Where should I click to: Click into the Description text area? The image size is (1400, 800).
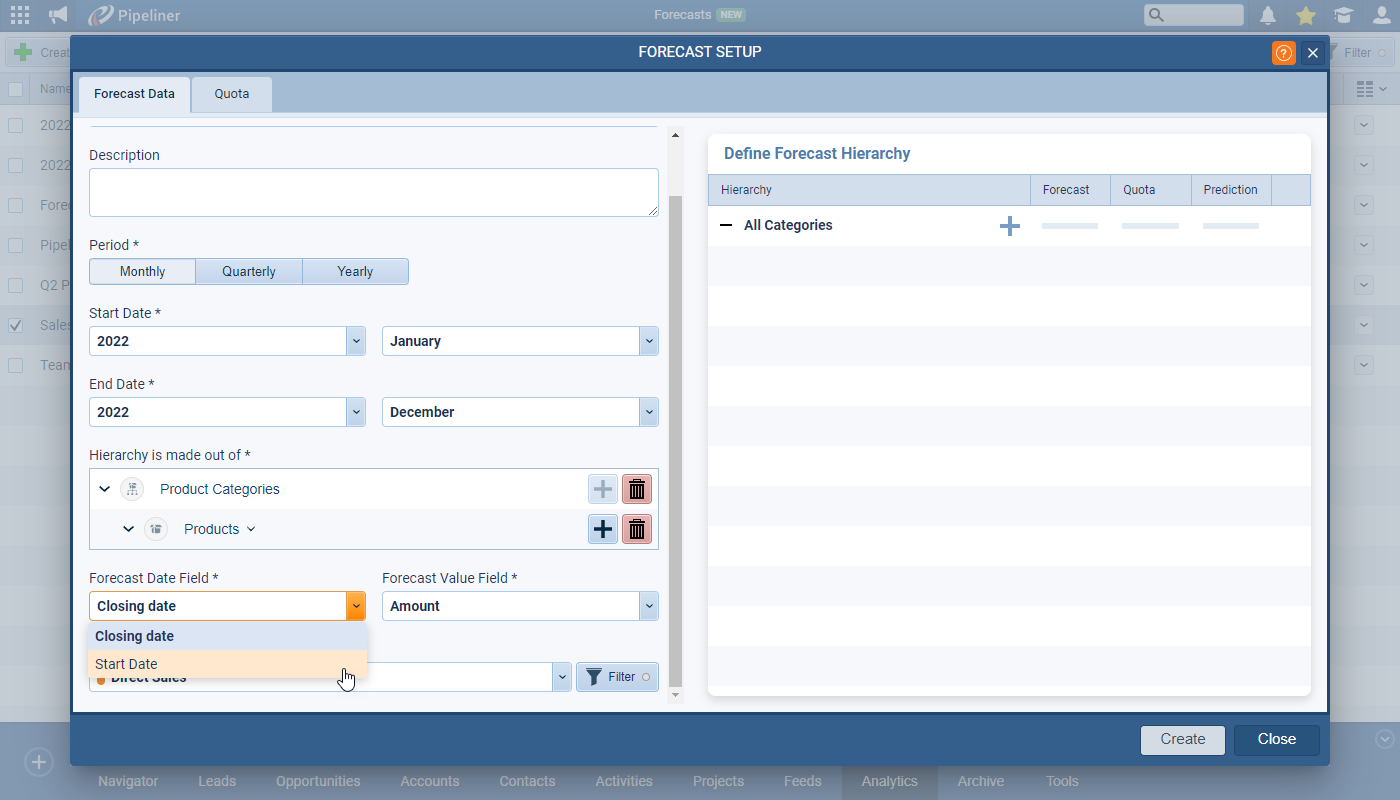pos(373,192)
